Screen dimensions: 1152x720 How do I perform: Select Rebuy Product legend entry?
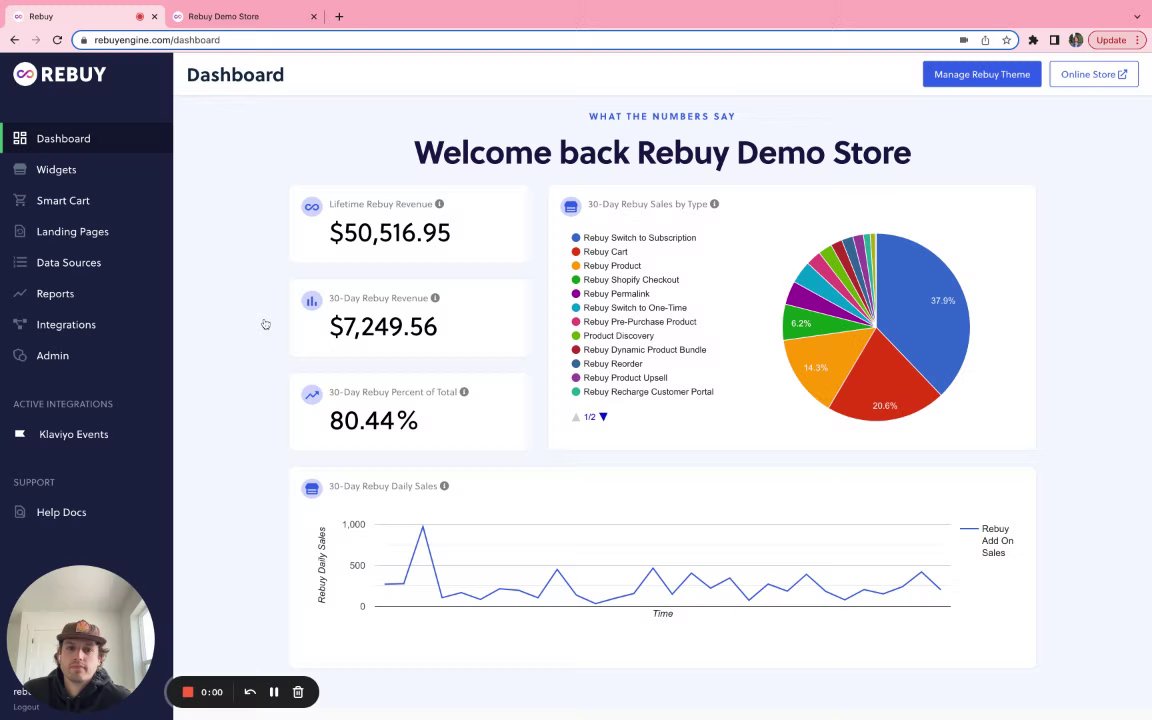(606, 266)
